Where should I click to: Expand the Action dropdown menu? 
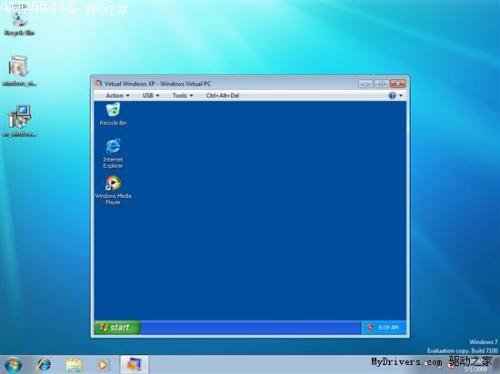coord(117,96)
